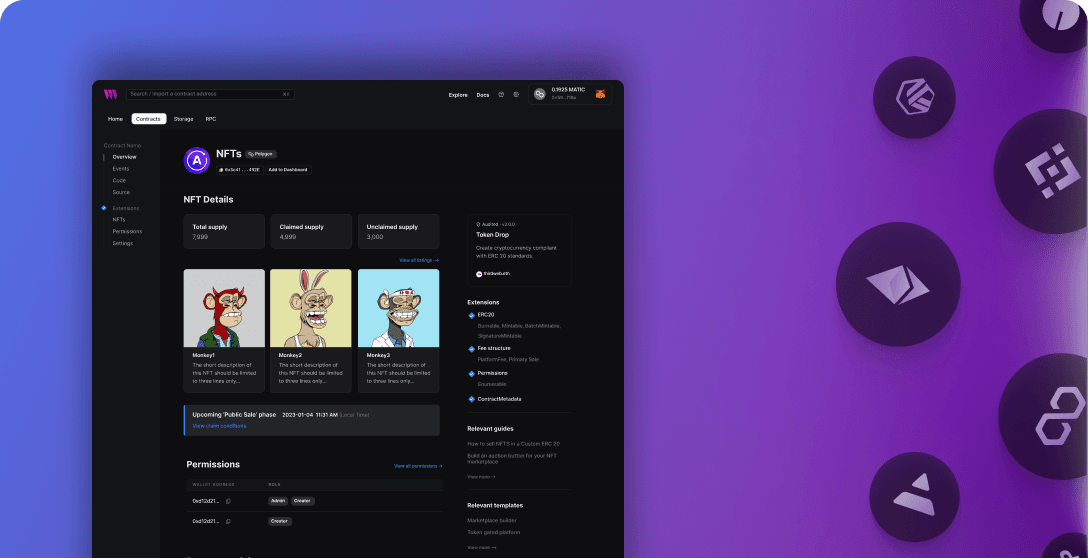Click the thirdweb logo in header
The height and width of the screenshot is (558, 1088).
(x=110, y=94)
